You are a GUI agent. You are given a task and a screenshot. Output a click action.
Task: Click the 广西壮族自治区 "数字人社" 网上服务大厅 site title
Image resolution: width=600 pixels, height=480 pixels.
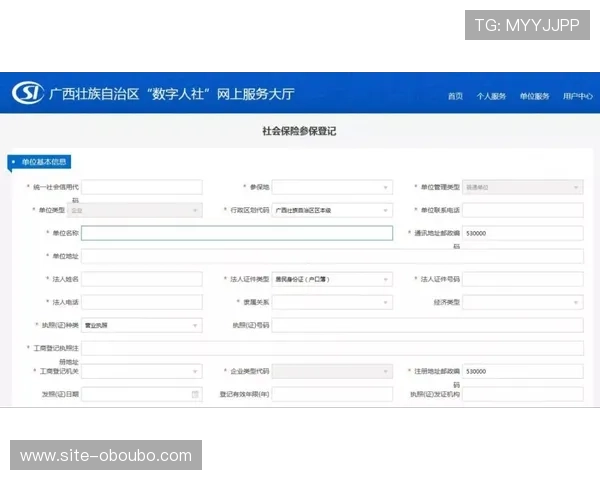[172, 94]
